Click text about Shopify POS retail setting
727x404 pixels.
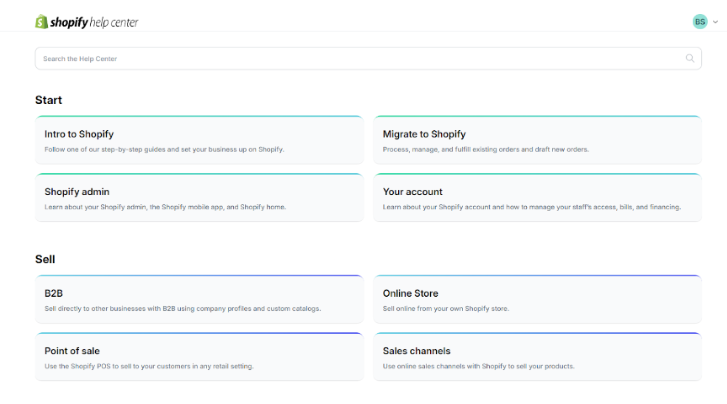(x=149, y=366)
